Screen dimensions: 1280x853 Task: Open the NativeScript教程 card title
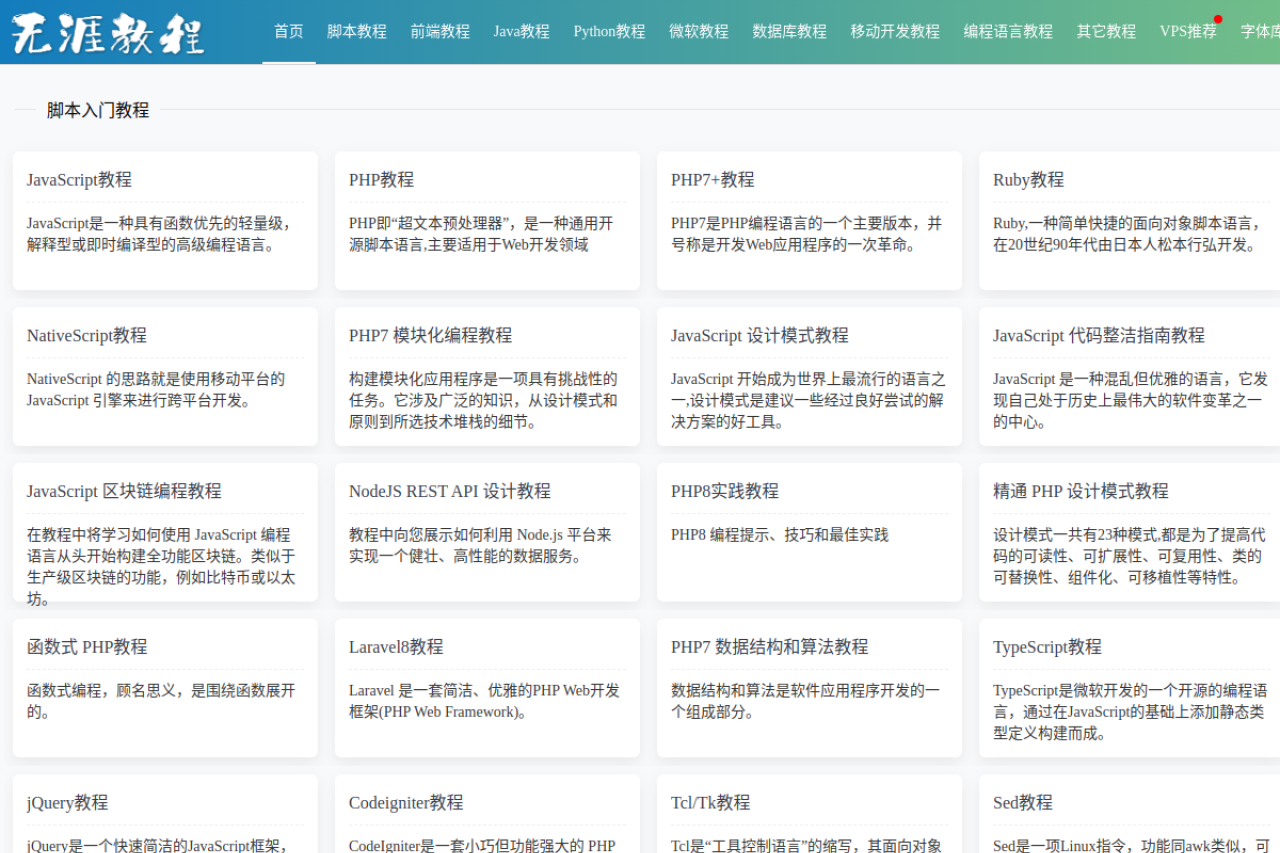[87, 335]
